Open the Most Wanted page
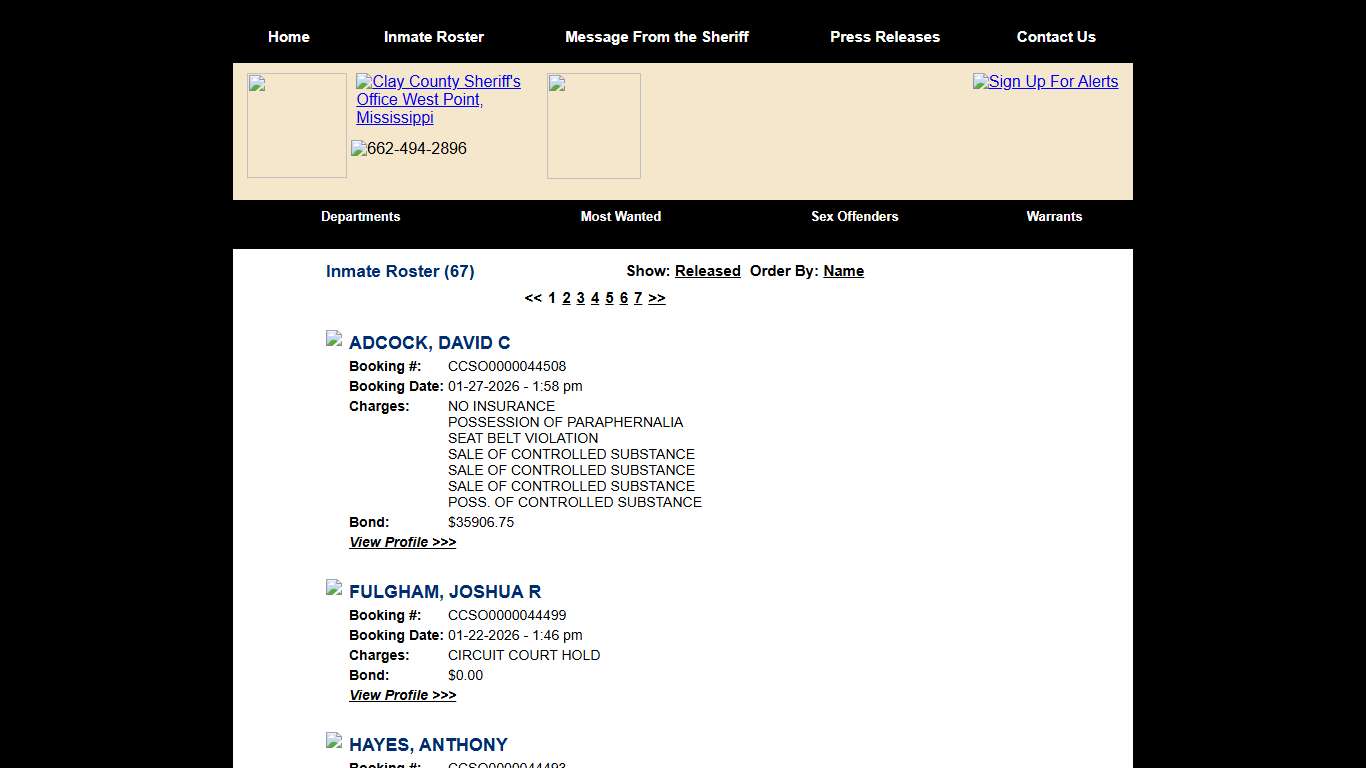The image size is (1366, 768). pos(621,217)
